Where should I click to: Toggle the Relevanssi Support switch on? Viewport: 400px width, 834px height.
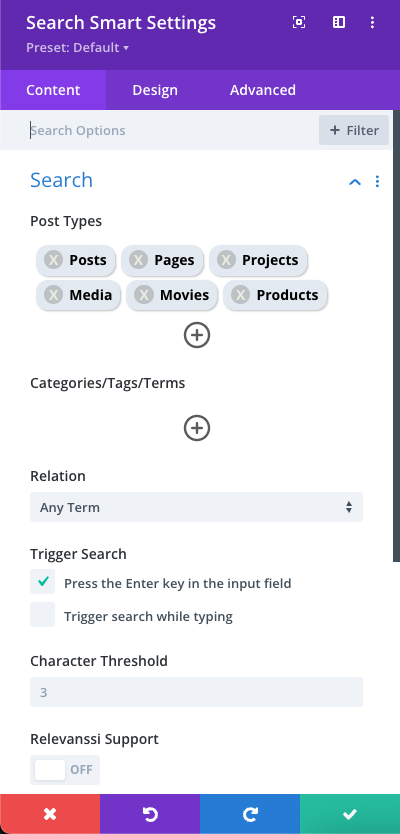tap(65, 770)
